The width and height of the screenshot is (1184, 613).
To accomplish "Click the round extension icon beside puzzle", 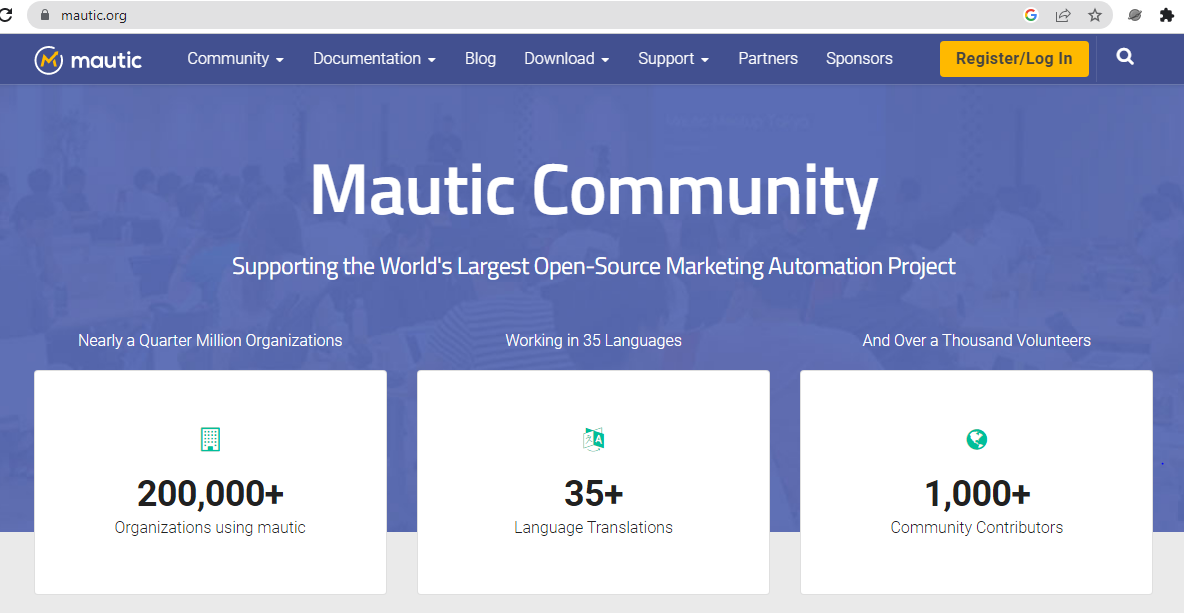I will pyautogui.click(x=1134, y=15).
